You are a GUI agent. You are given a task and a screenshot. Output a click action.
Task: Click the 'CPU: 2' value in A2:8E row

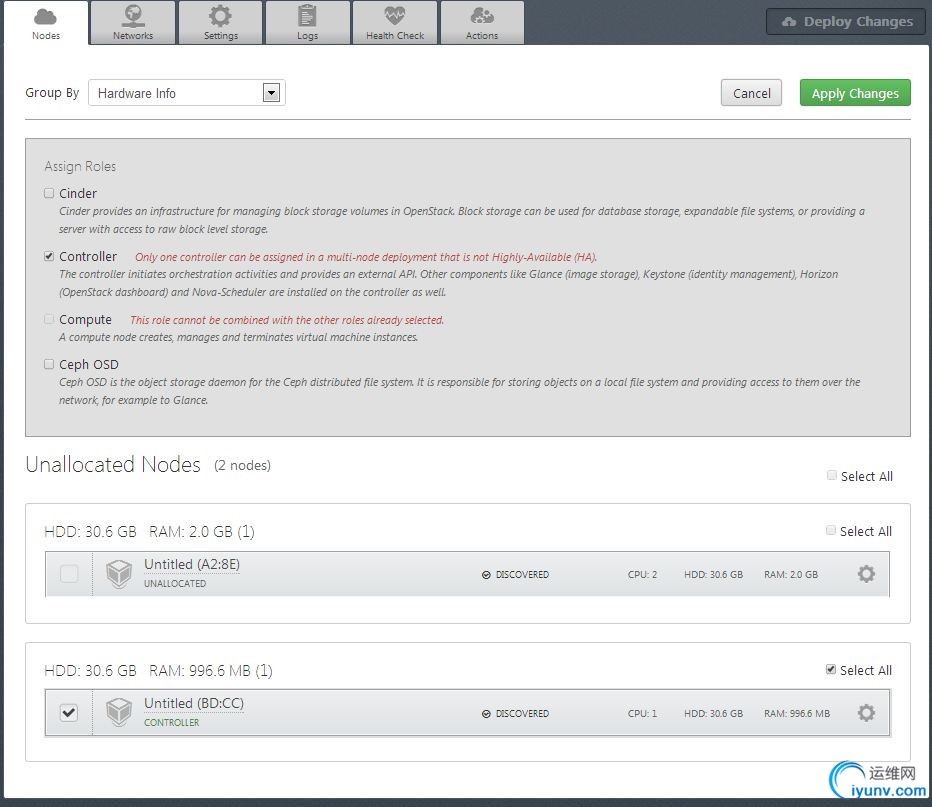click(643, 575)
